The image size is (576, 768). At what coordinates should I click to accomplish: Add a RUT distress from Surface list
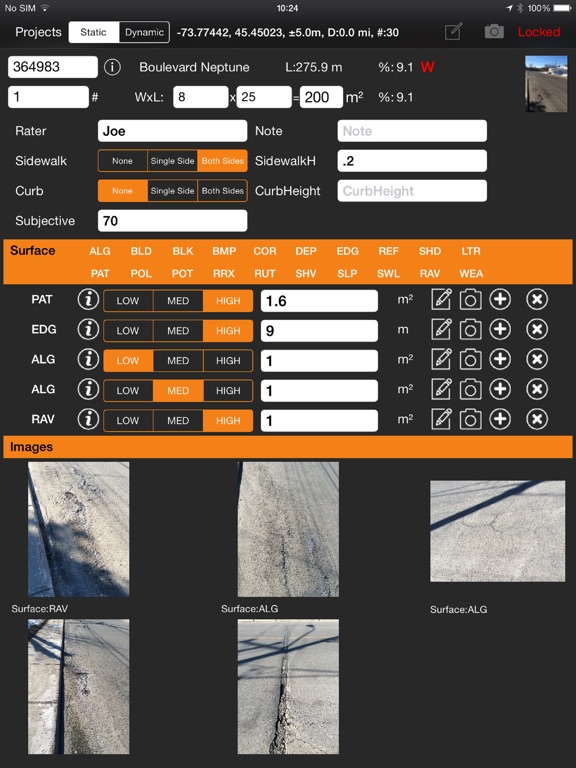264,273
